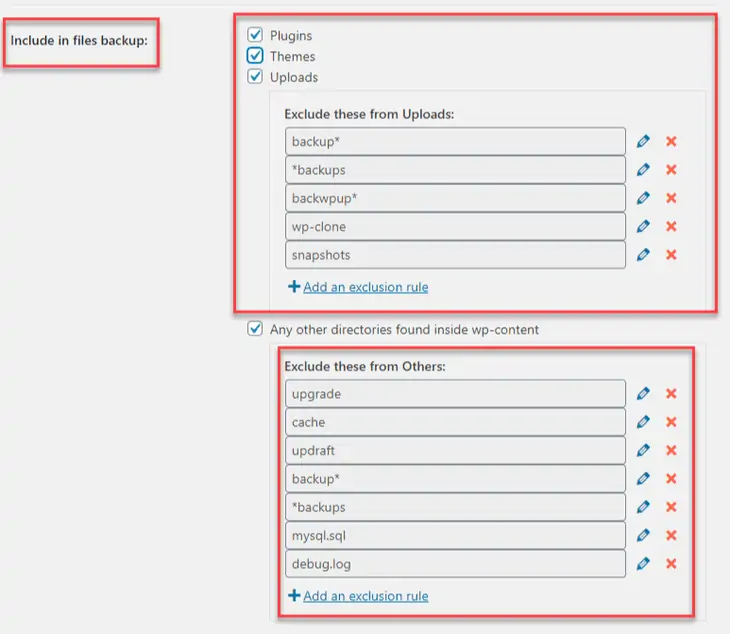Click the backwpup* exclusion text field
Viewport: 730px width, 634px height.
pyautogui.click(x=455, y=198)
